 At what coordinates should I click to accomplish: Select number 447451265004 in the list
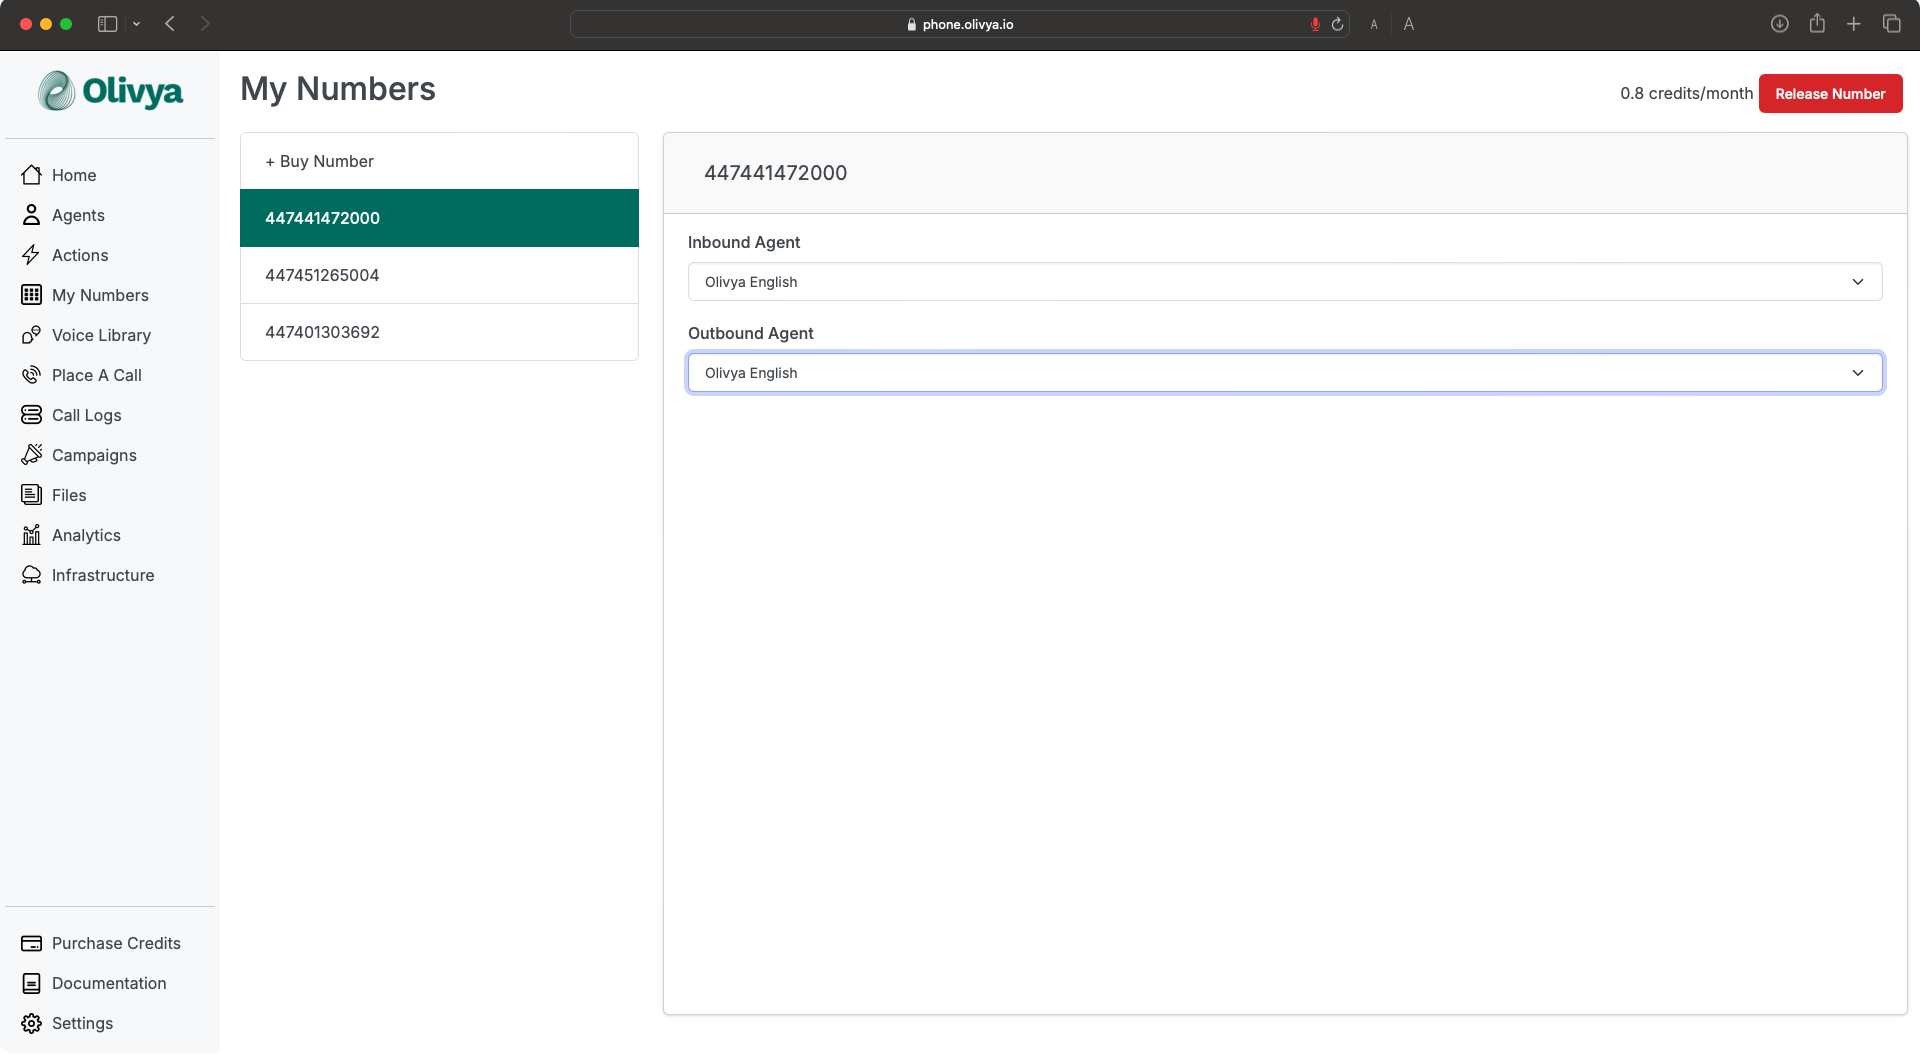coord(439,275)
